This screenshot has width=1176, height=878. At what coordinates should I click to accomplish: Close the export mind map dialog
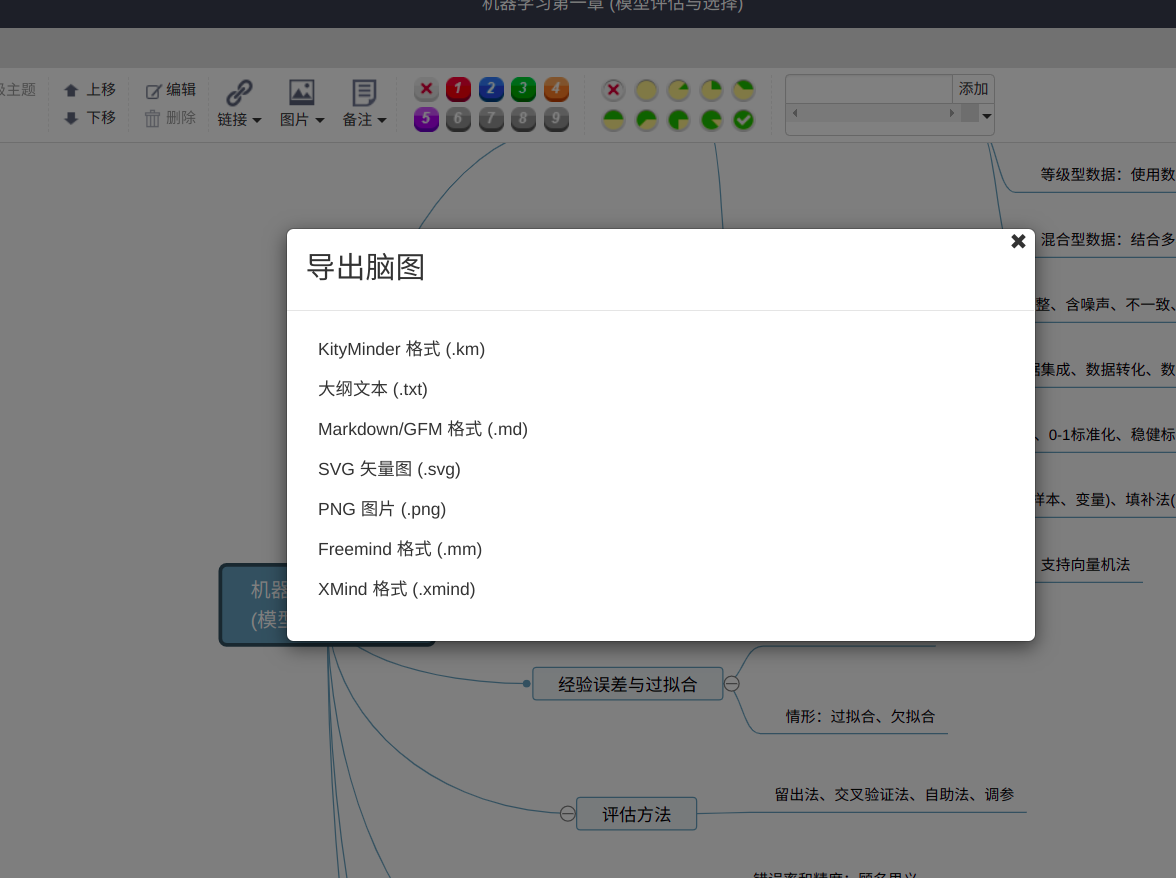(1018, 241)
